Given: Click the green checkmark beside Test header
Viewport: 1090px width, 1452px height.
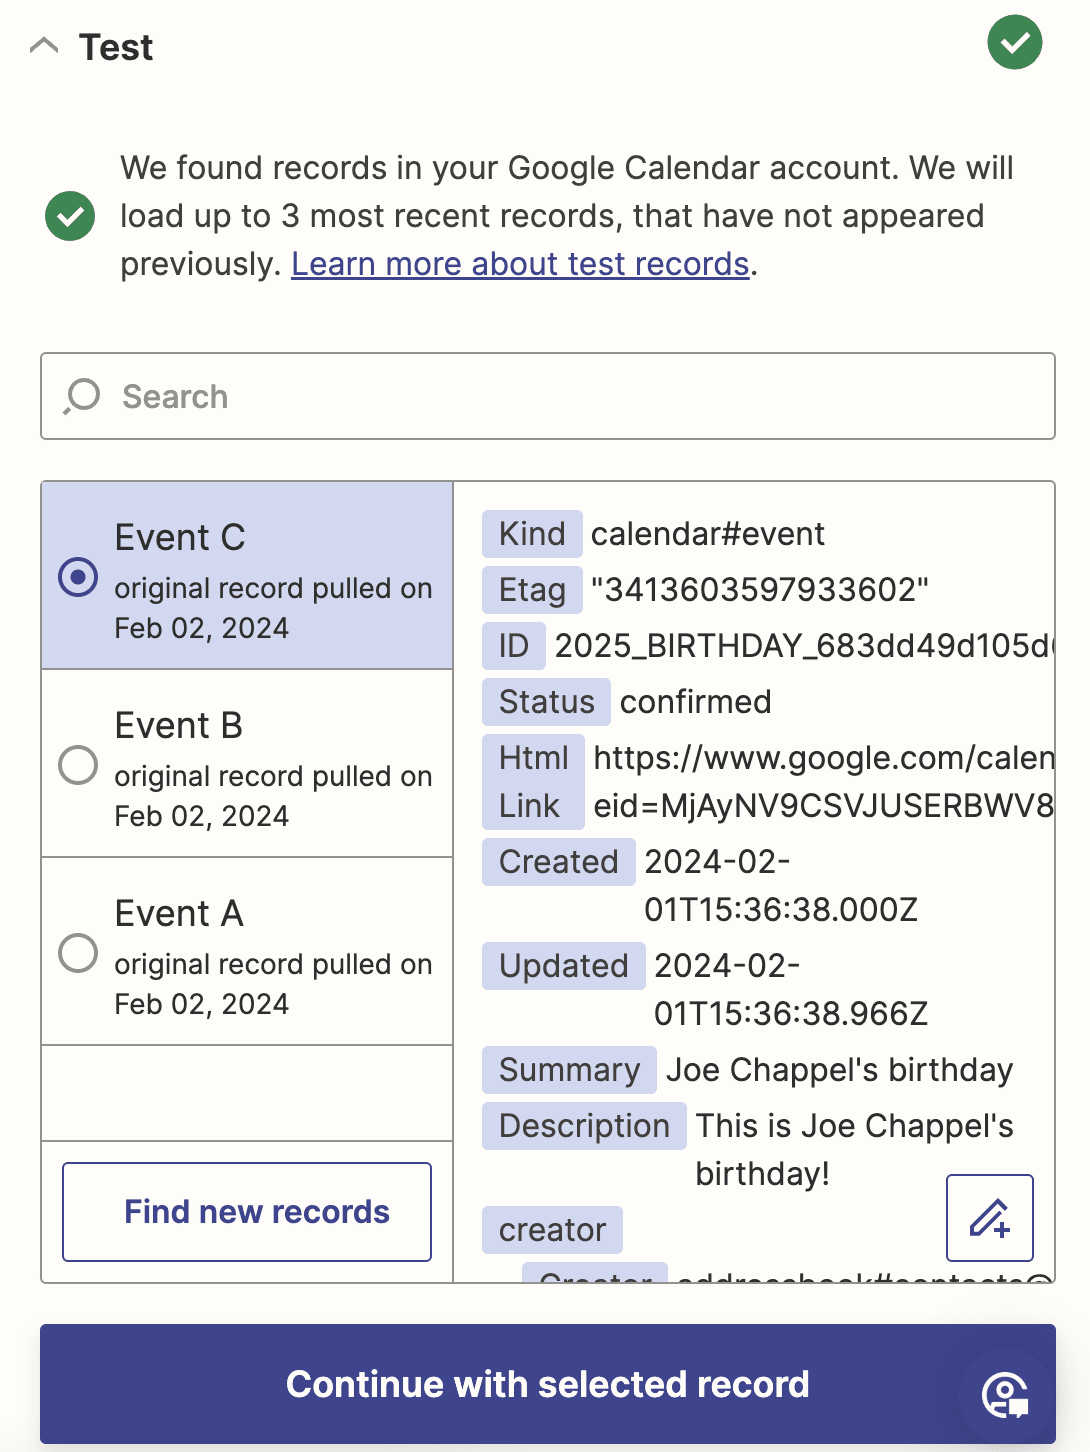Looking at the screenshot, I should pos(1014,43).
